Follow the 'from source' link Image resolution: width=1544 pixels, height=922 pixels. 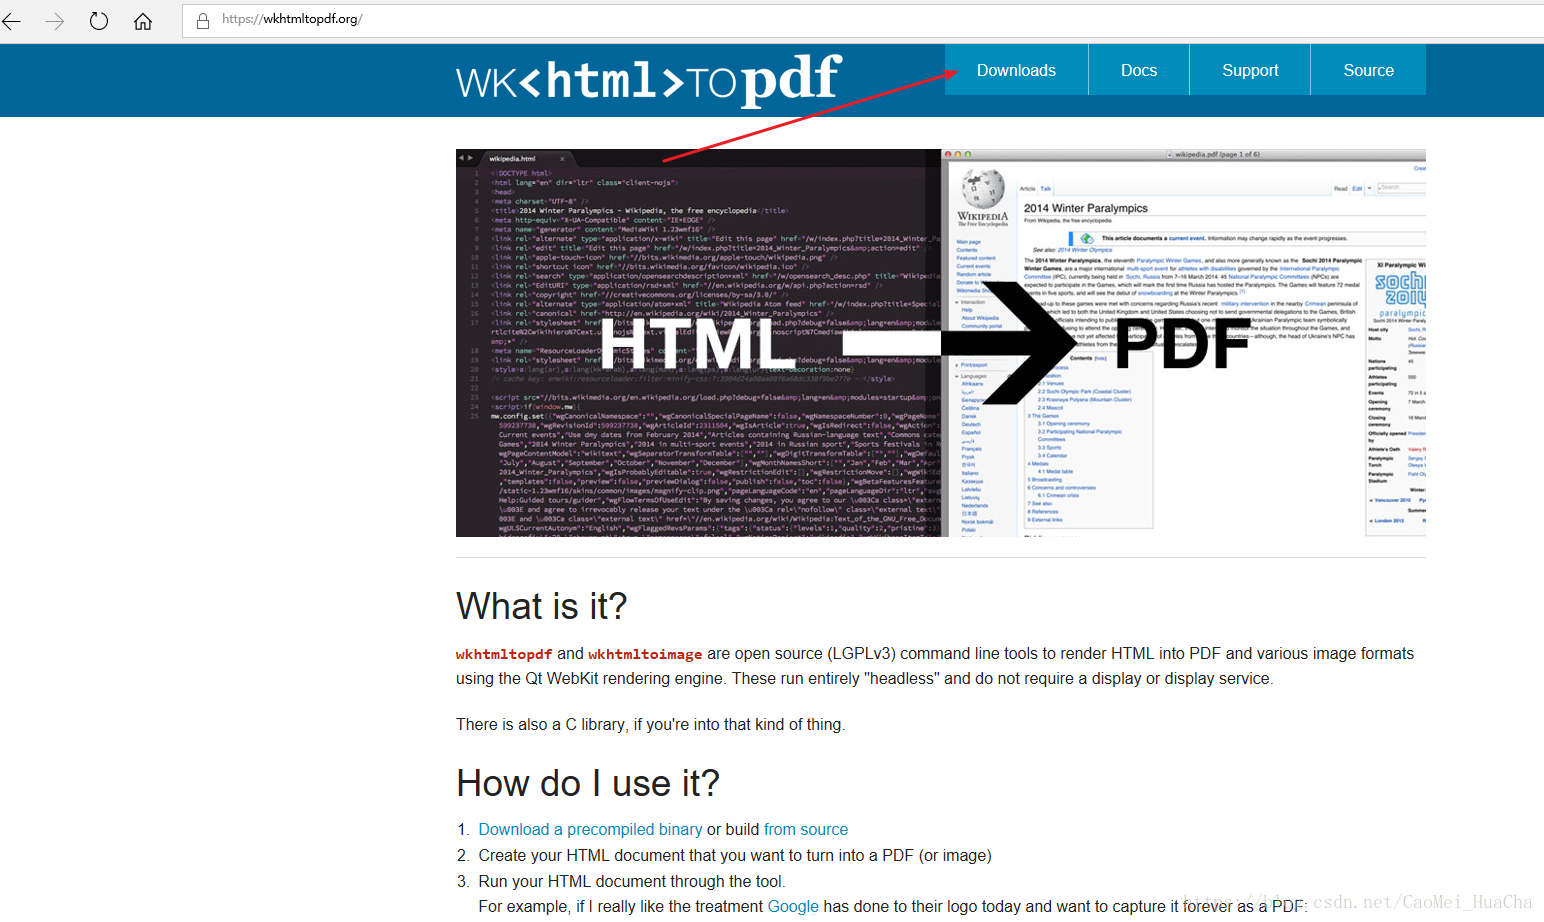point(806,829)
